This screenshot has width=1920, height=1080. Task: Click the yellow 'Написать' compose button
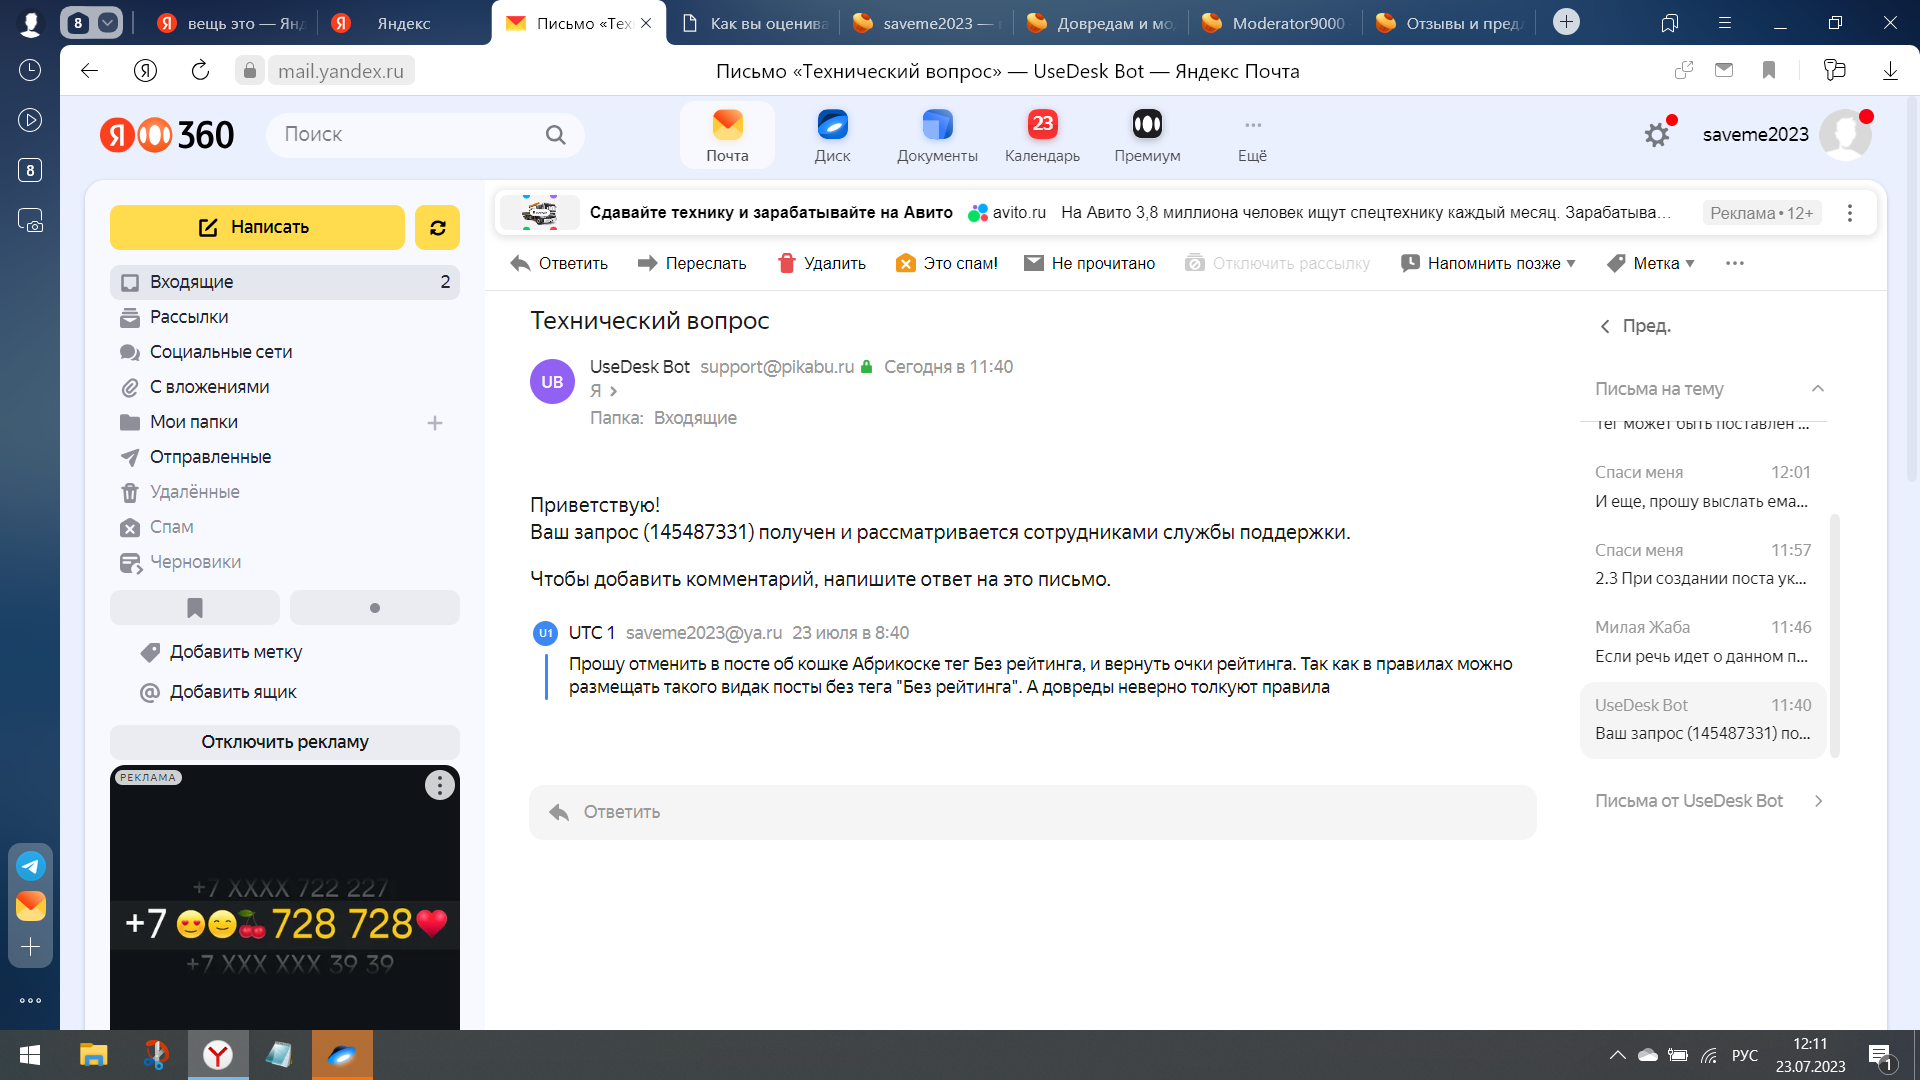[x=257, y=228]
